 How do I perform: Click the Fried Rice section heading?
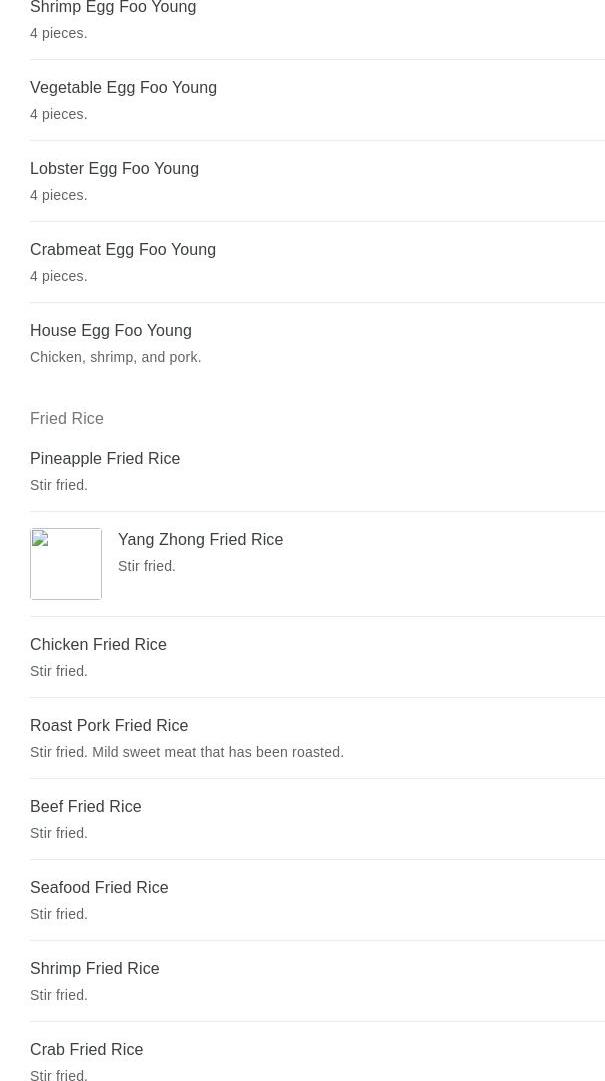(x=67, y=418)
